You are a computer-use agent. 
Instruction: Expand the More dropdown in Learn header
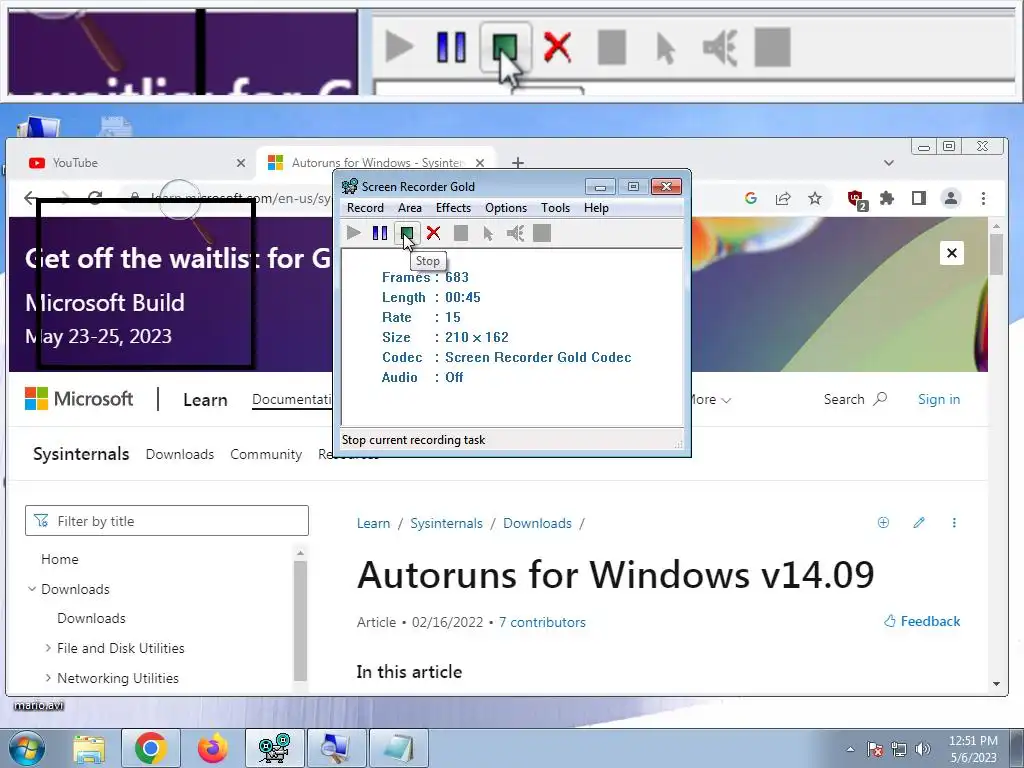(x=711, y=400)
